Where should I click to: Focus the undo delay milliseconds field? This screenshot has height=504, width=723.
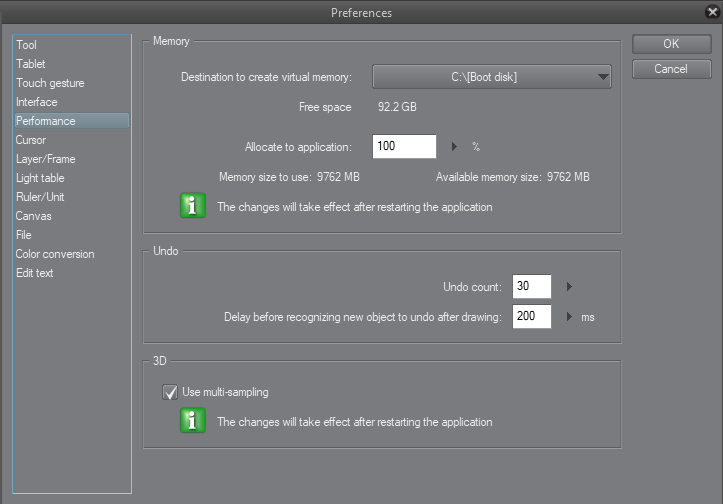click(532, 317)
